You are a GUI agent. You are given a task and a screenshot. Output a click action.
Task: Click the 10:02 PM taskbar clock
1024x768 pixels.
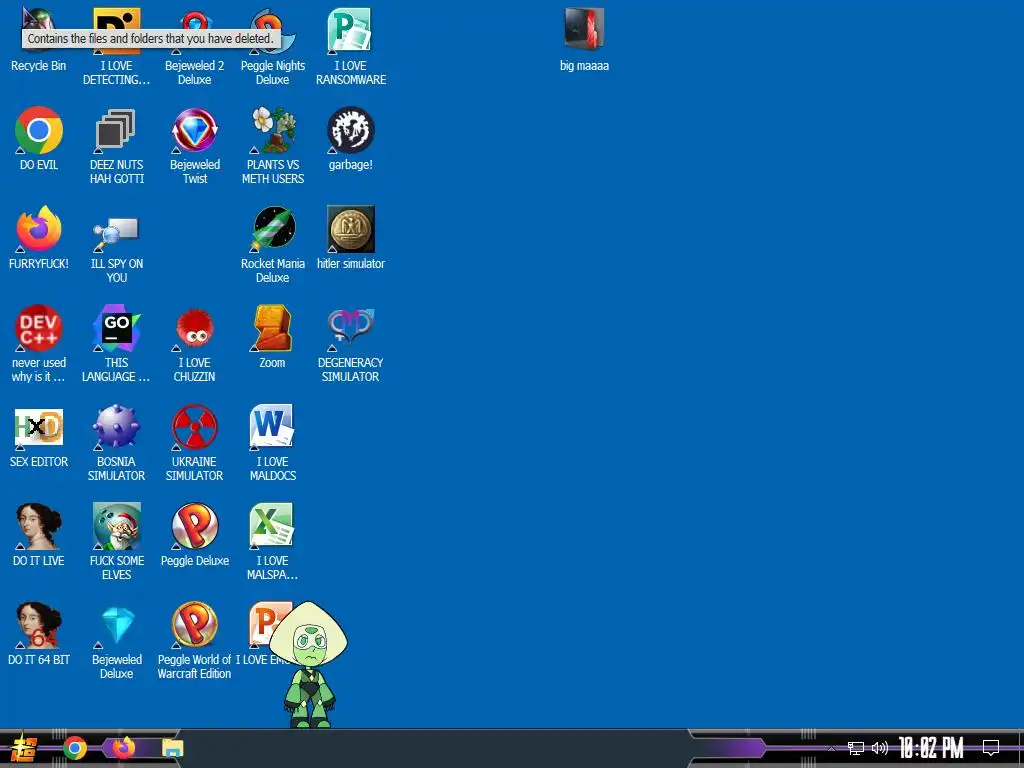click(x=931, y=748)
